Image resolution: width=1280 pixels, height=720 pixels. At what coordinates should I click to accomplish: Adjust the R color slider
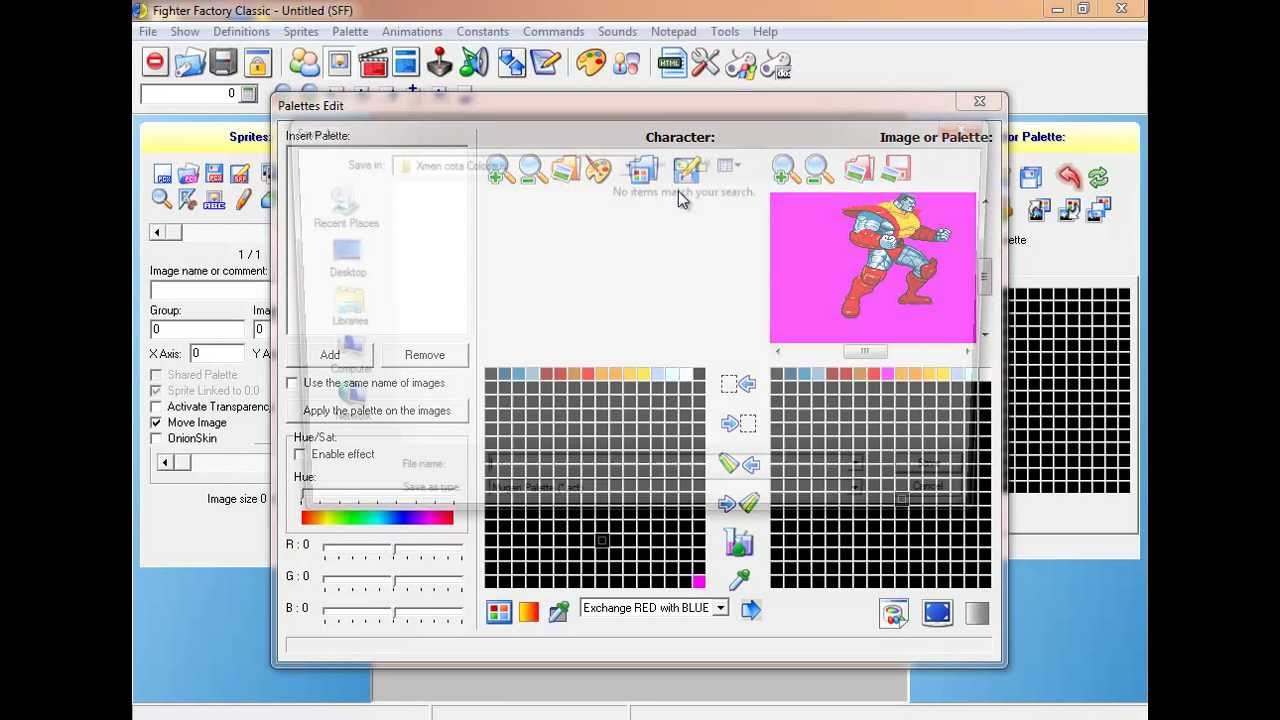click(x=394, y=549)
